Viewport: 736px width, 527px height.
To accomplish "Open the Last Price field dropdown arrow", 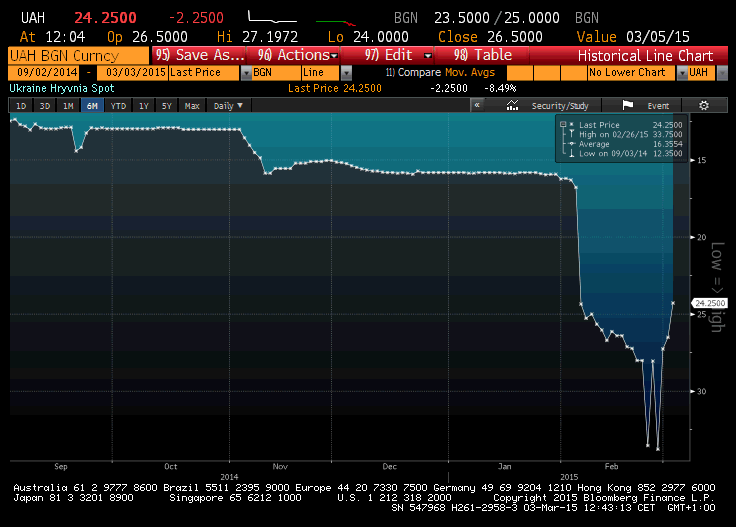I will coord(246,73).
